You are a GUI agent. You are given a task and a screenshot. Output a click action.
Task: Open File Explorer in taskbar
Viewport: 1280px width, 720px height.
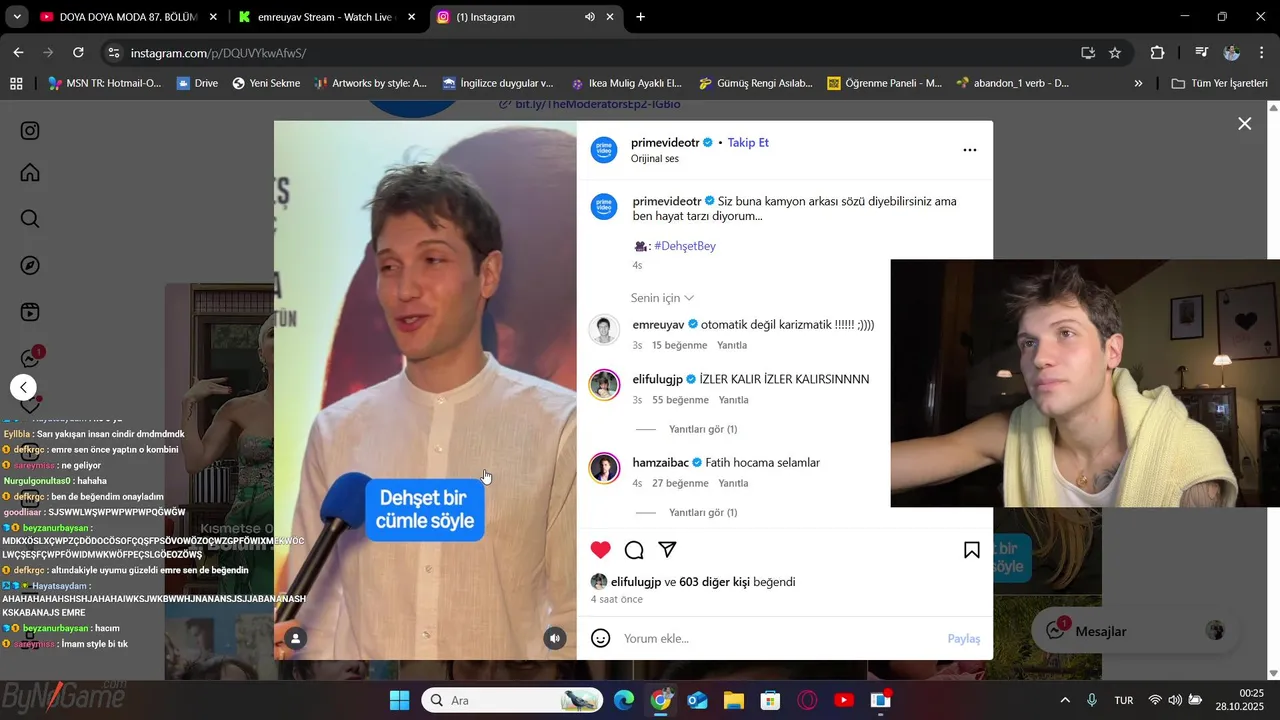tap(734, 700)
